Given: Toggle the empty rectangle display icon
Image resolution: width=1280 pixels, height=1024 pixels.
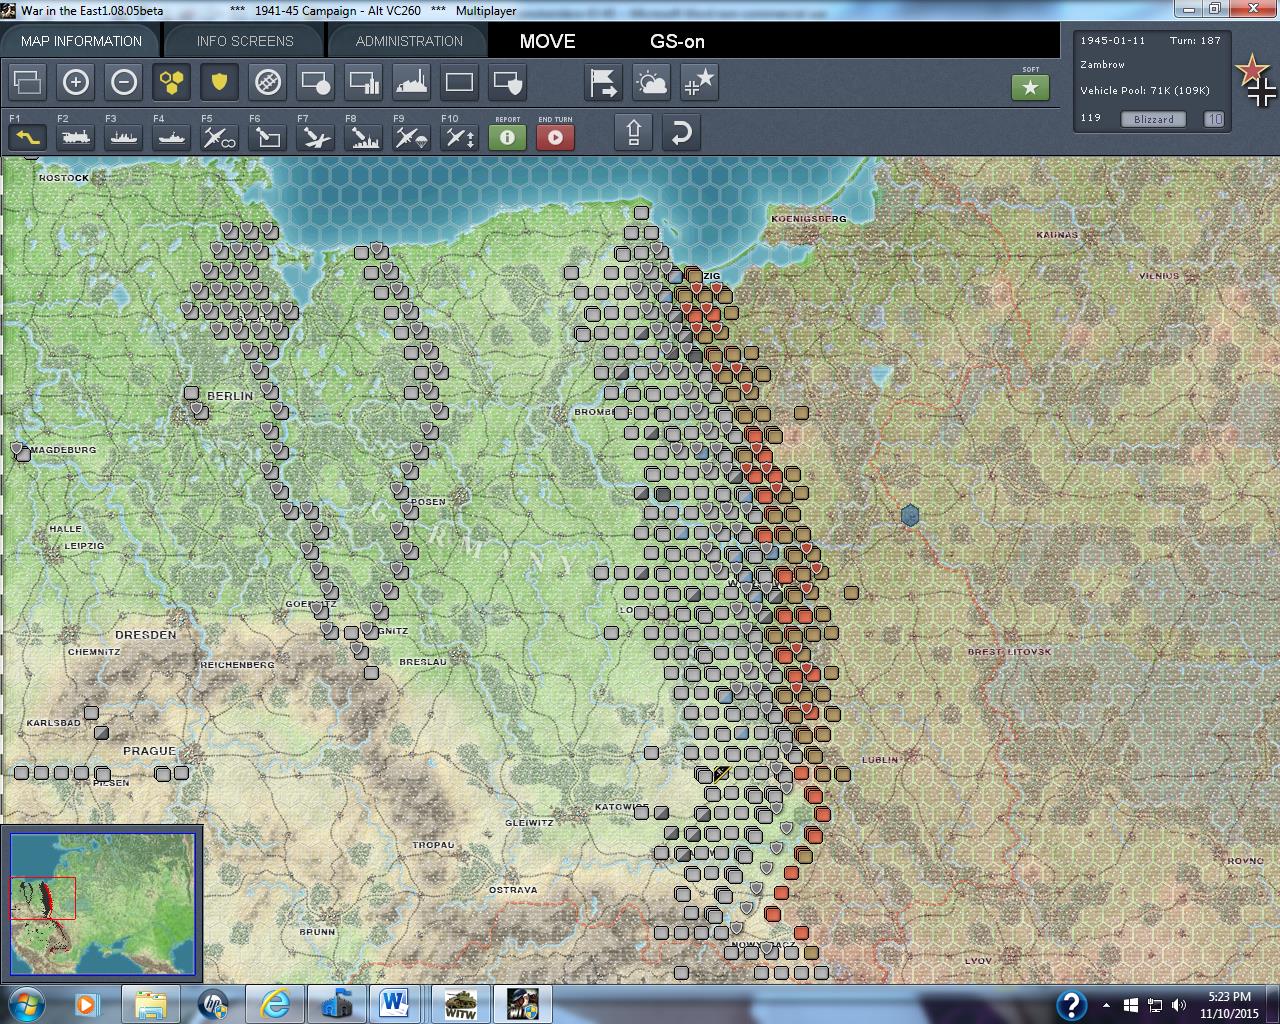Looking at the screenshot, I should pyautogui.click(x=459, y=82).
